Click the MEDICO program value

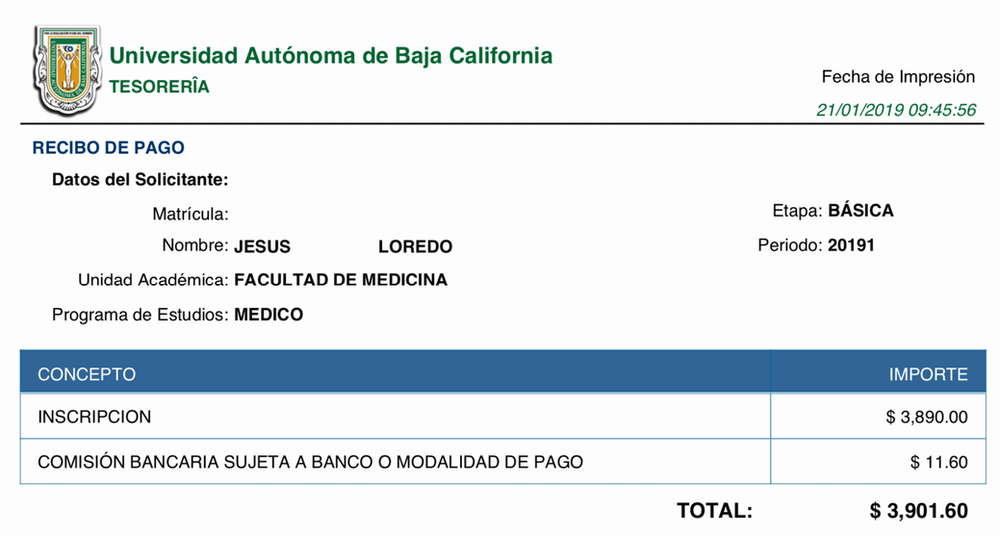(268, 315)
